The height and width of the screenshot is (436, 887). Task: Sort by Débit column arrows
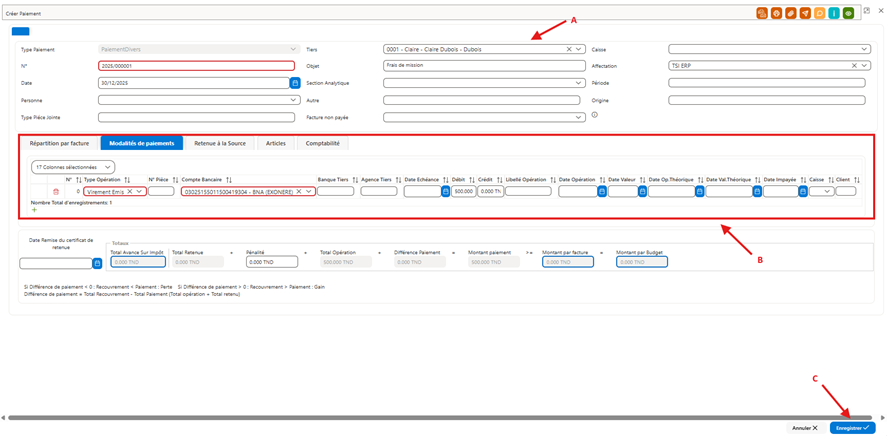coord(470,179)
